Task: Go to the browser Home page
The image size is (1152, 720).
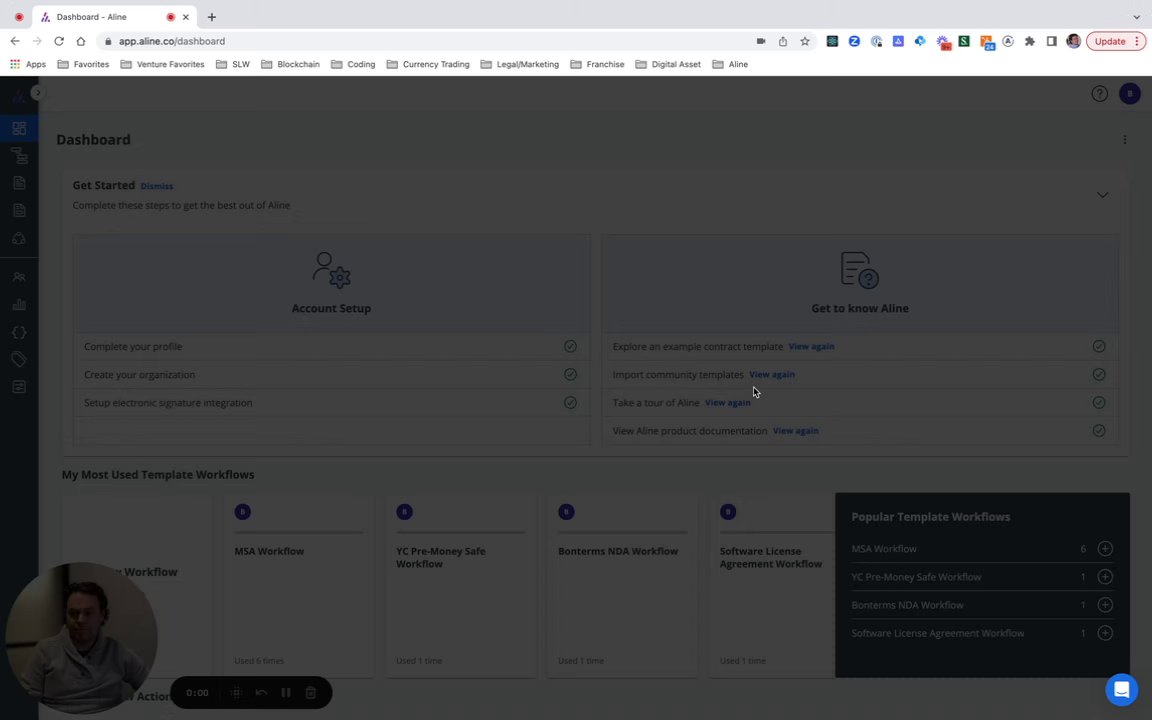Action: (x=81, y=41)
